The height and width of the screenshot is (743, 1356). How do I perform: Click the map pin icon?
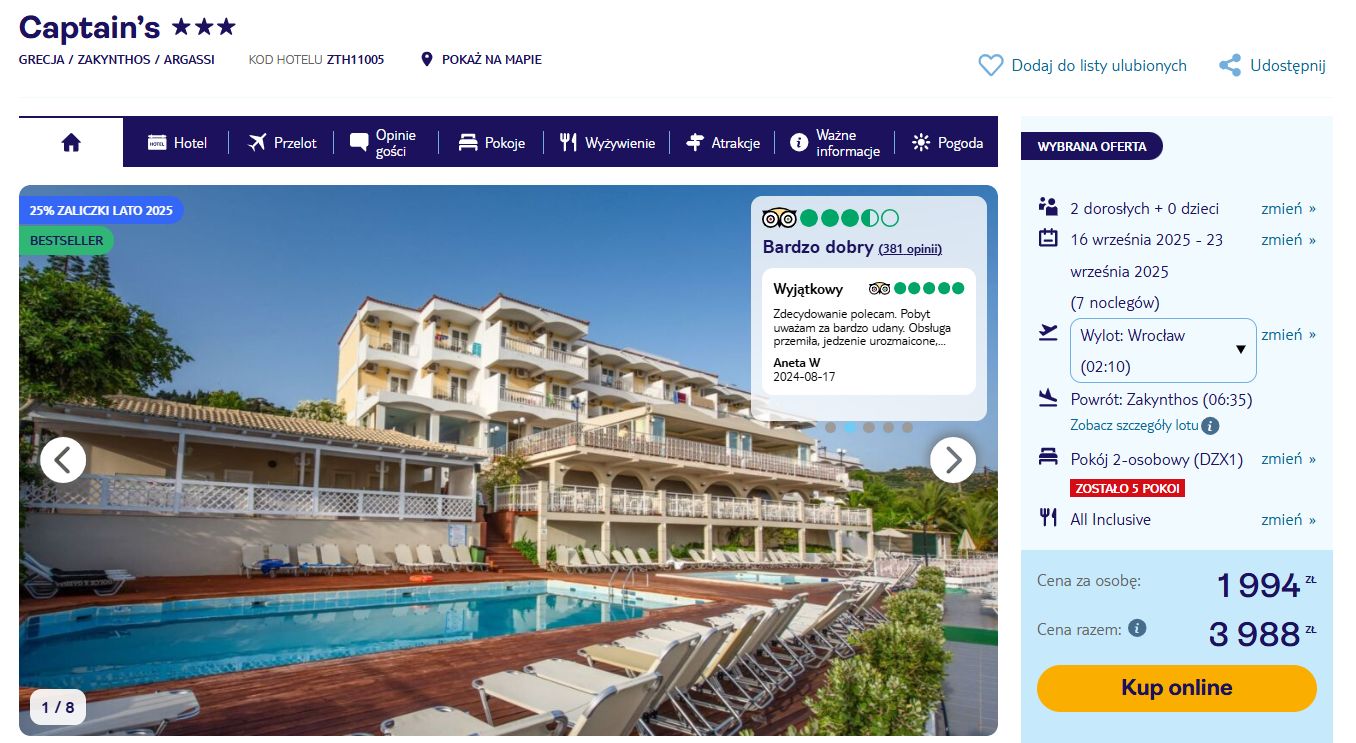pos(427,60)
